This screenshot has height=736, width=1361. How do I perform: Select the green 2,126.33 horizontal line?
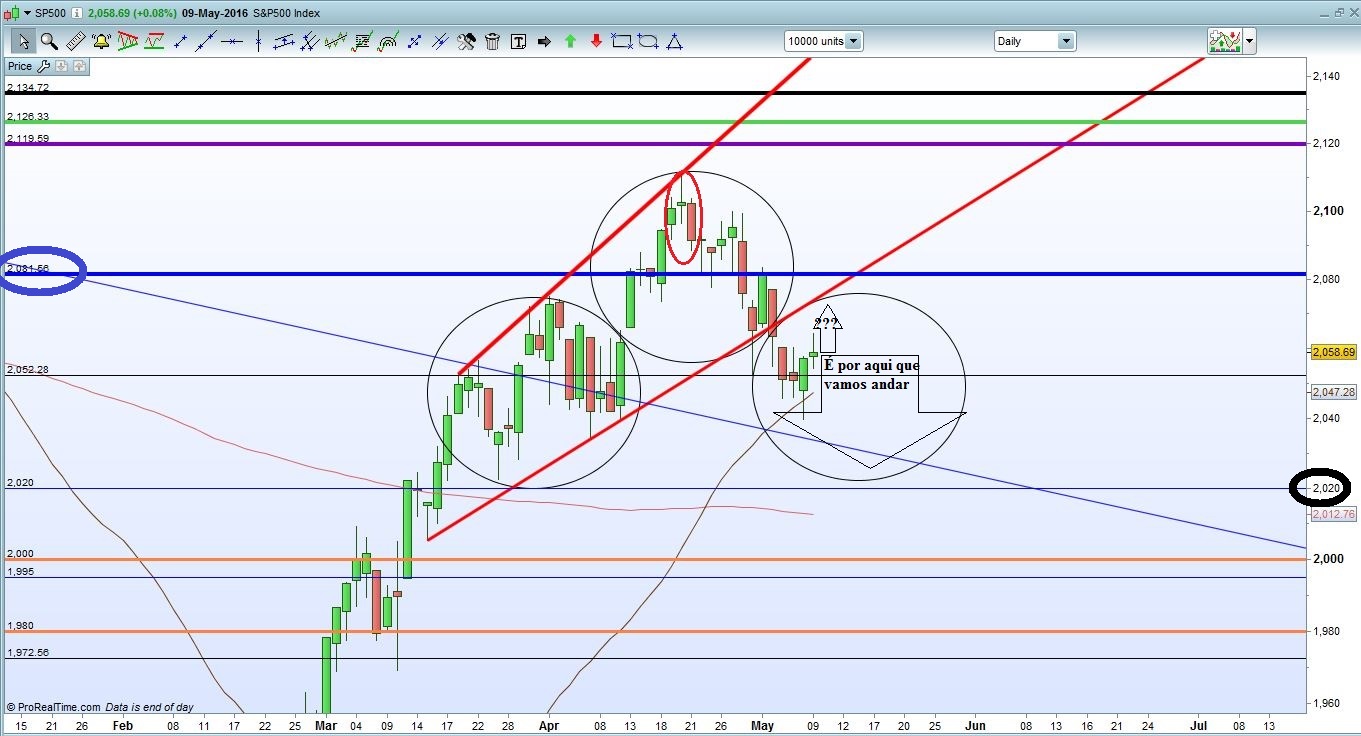click(x=655, y=122)
